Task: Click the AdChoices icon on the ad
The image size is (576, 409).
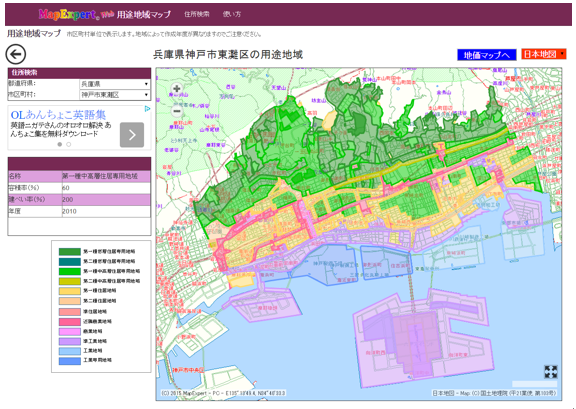Action: [x=147, y=109]
